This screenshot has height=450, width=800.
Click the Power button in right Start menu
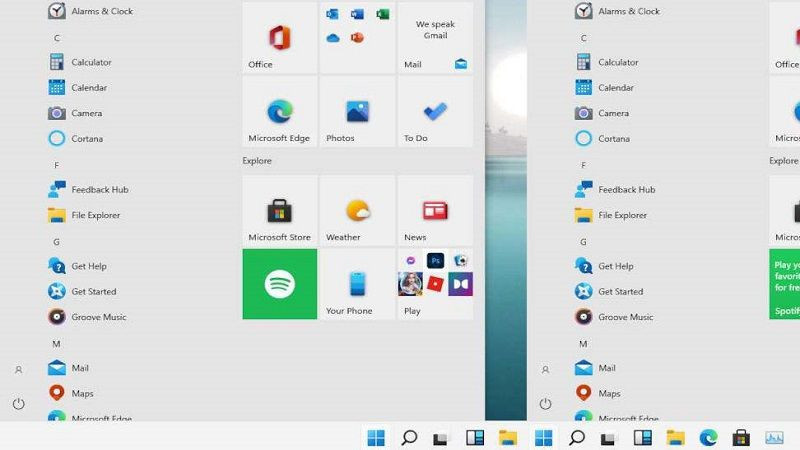545,404
